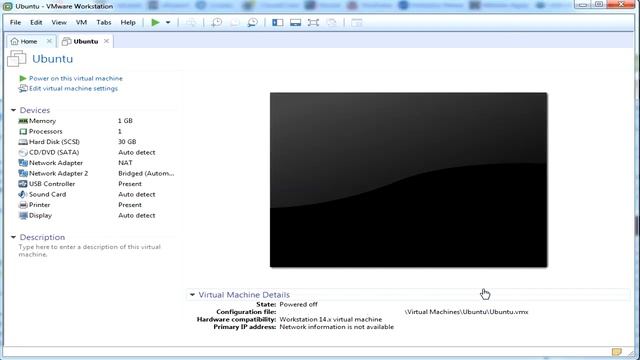Click the Send Ctrl+Alt+Del toolbar icon
Screen dimensions: 640x360
[191, 22]
